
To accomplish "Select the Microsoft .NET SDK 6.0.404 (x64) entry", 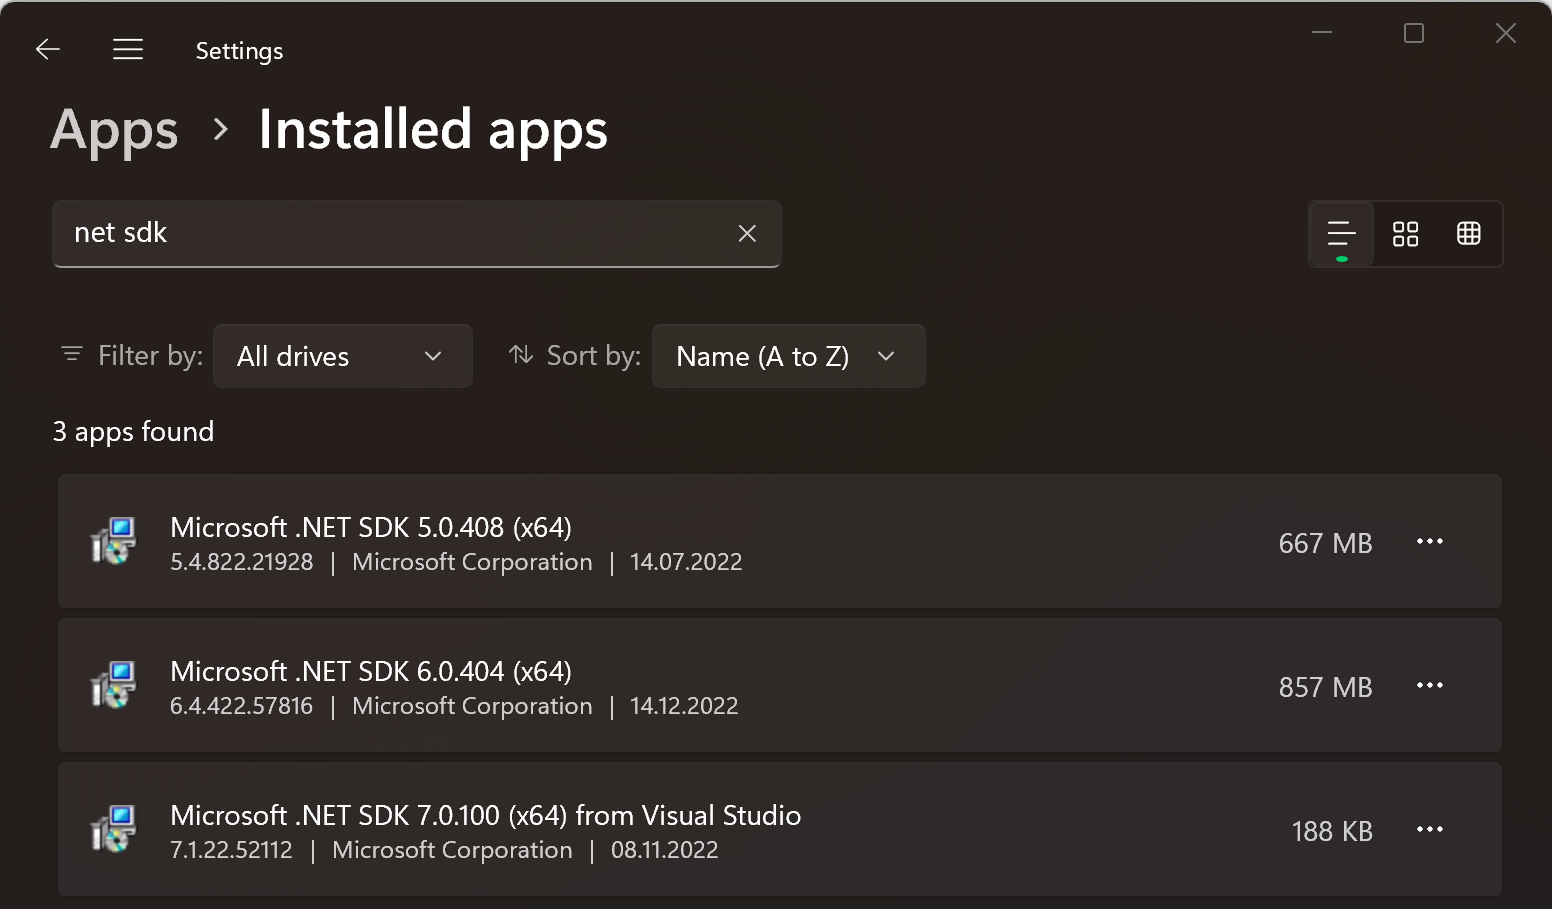I will tap(371, 671).
